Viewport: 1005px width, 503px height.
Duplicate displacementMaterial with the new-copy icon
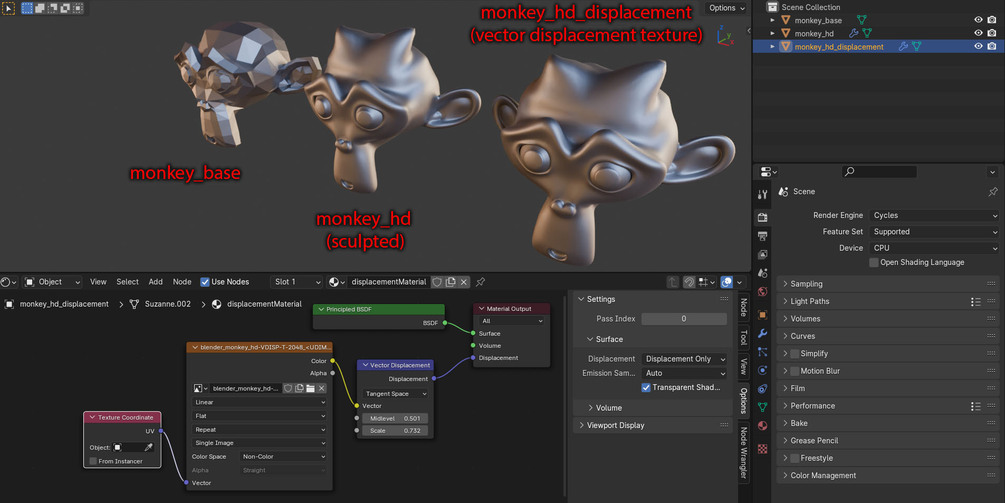[451, 282]
